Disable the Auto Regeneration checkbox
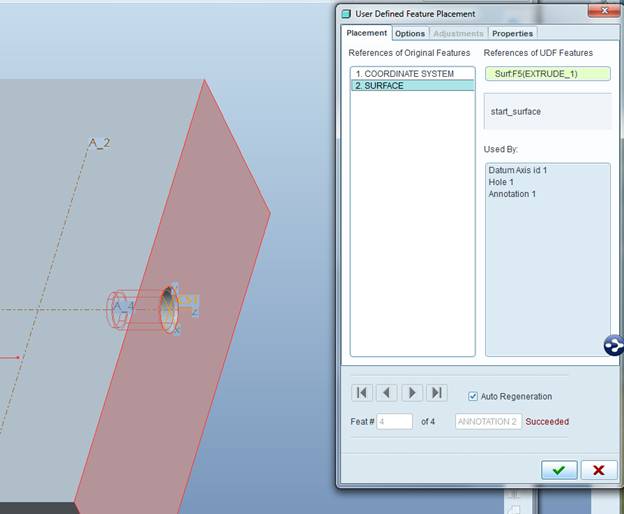The width and height of the screenshot is (624, 514). click(473, 396)
